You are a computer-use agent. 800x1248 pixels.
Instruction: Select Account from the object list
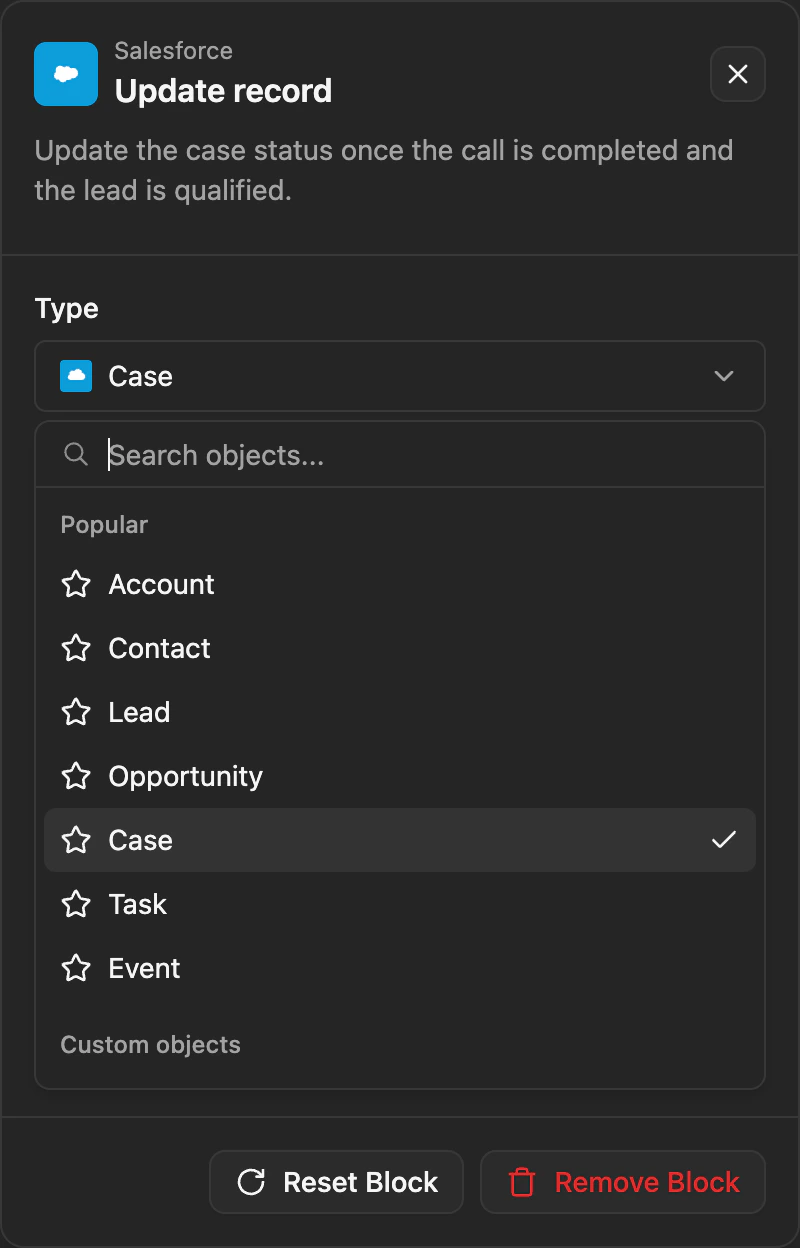click(x=400, y=584)
